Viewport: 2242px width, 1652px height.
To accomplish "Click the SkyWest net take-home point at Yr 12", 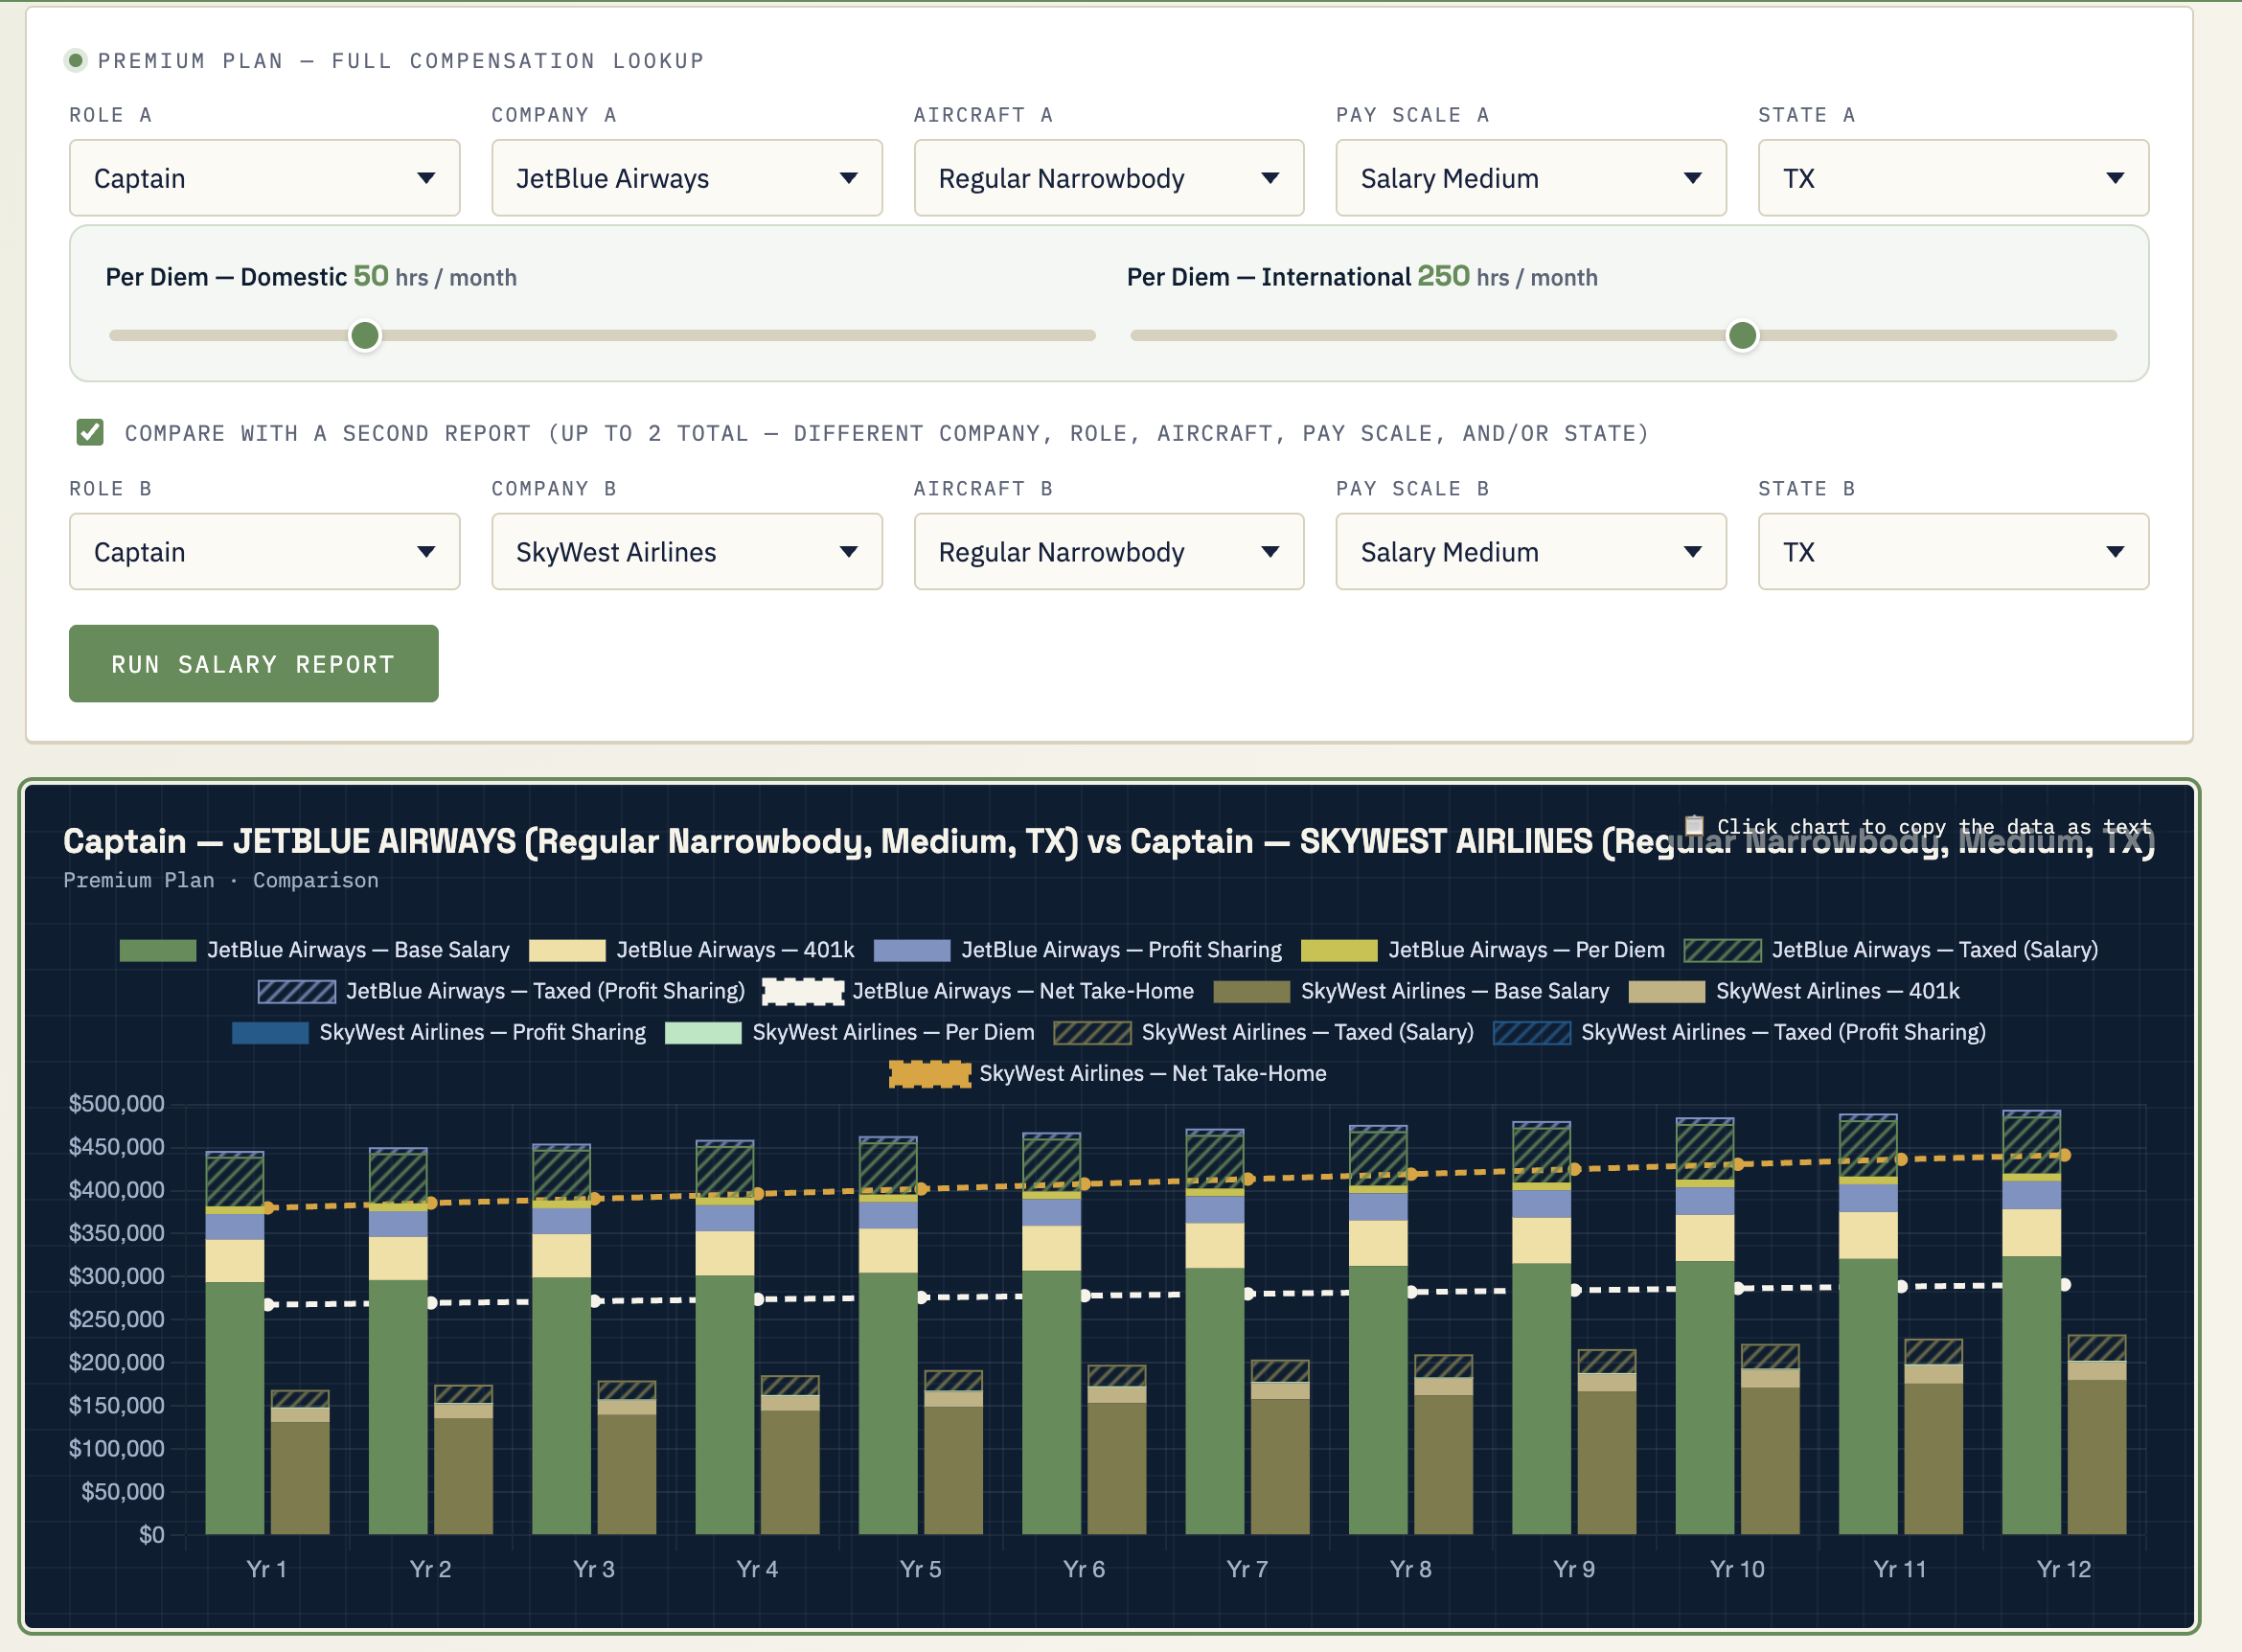I will coord(2065,1155).
